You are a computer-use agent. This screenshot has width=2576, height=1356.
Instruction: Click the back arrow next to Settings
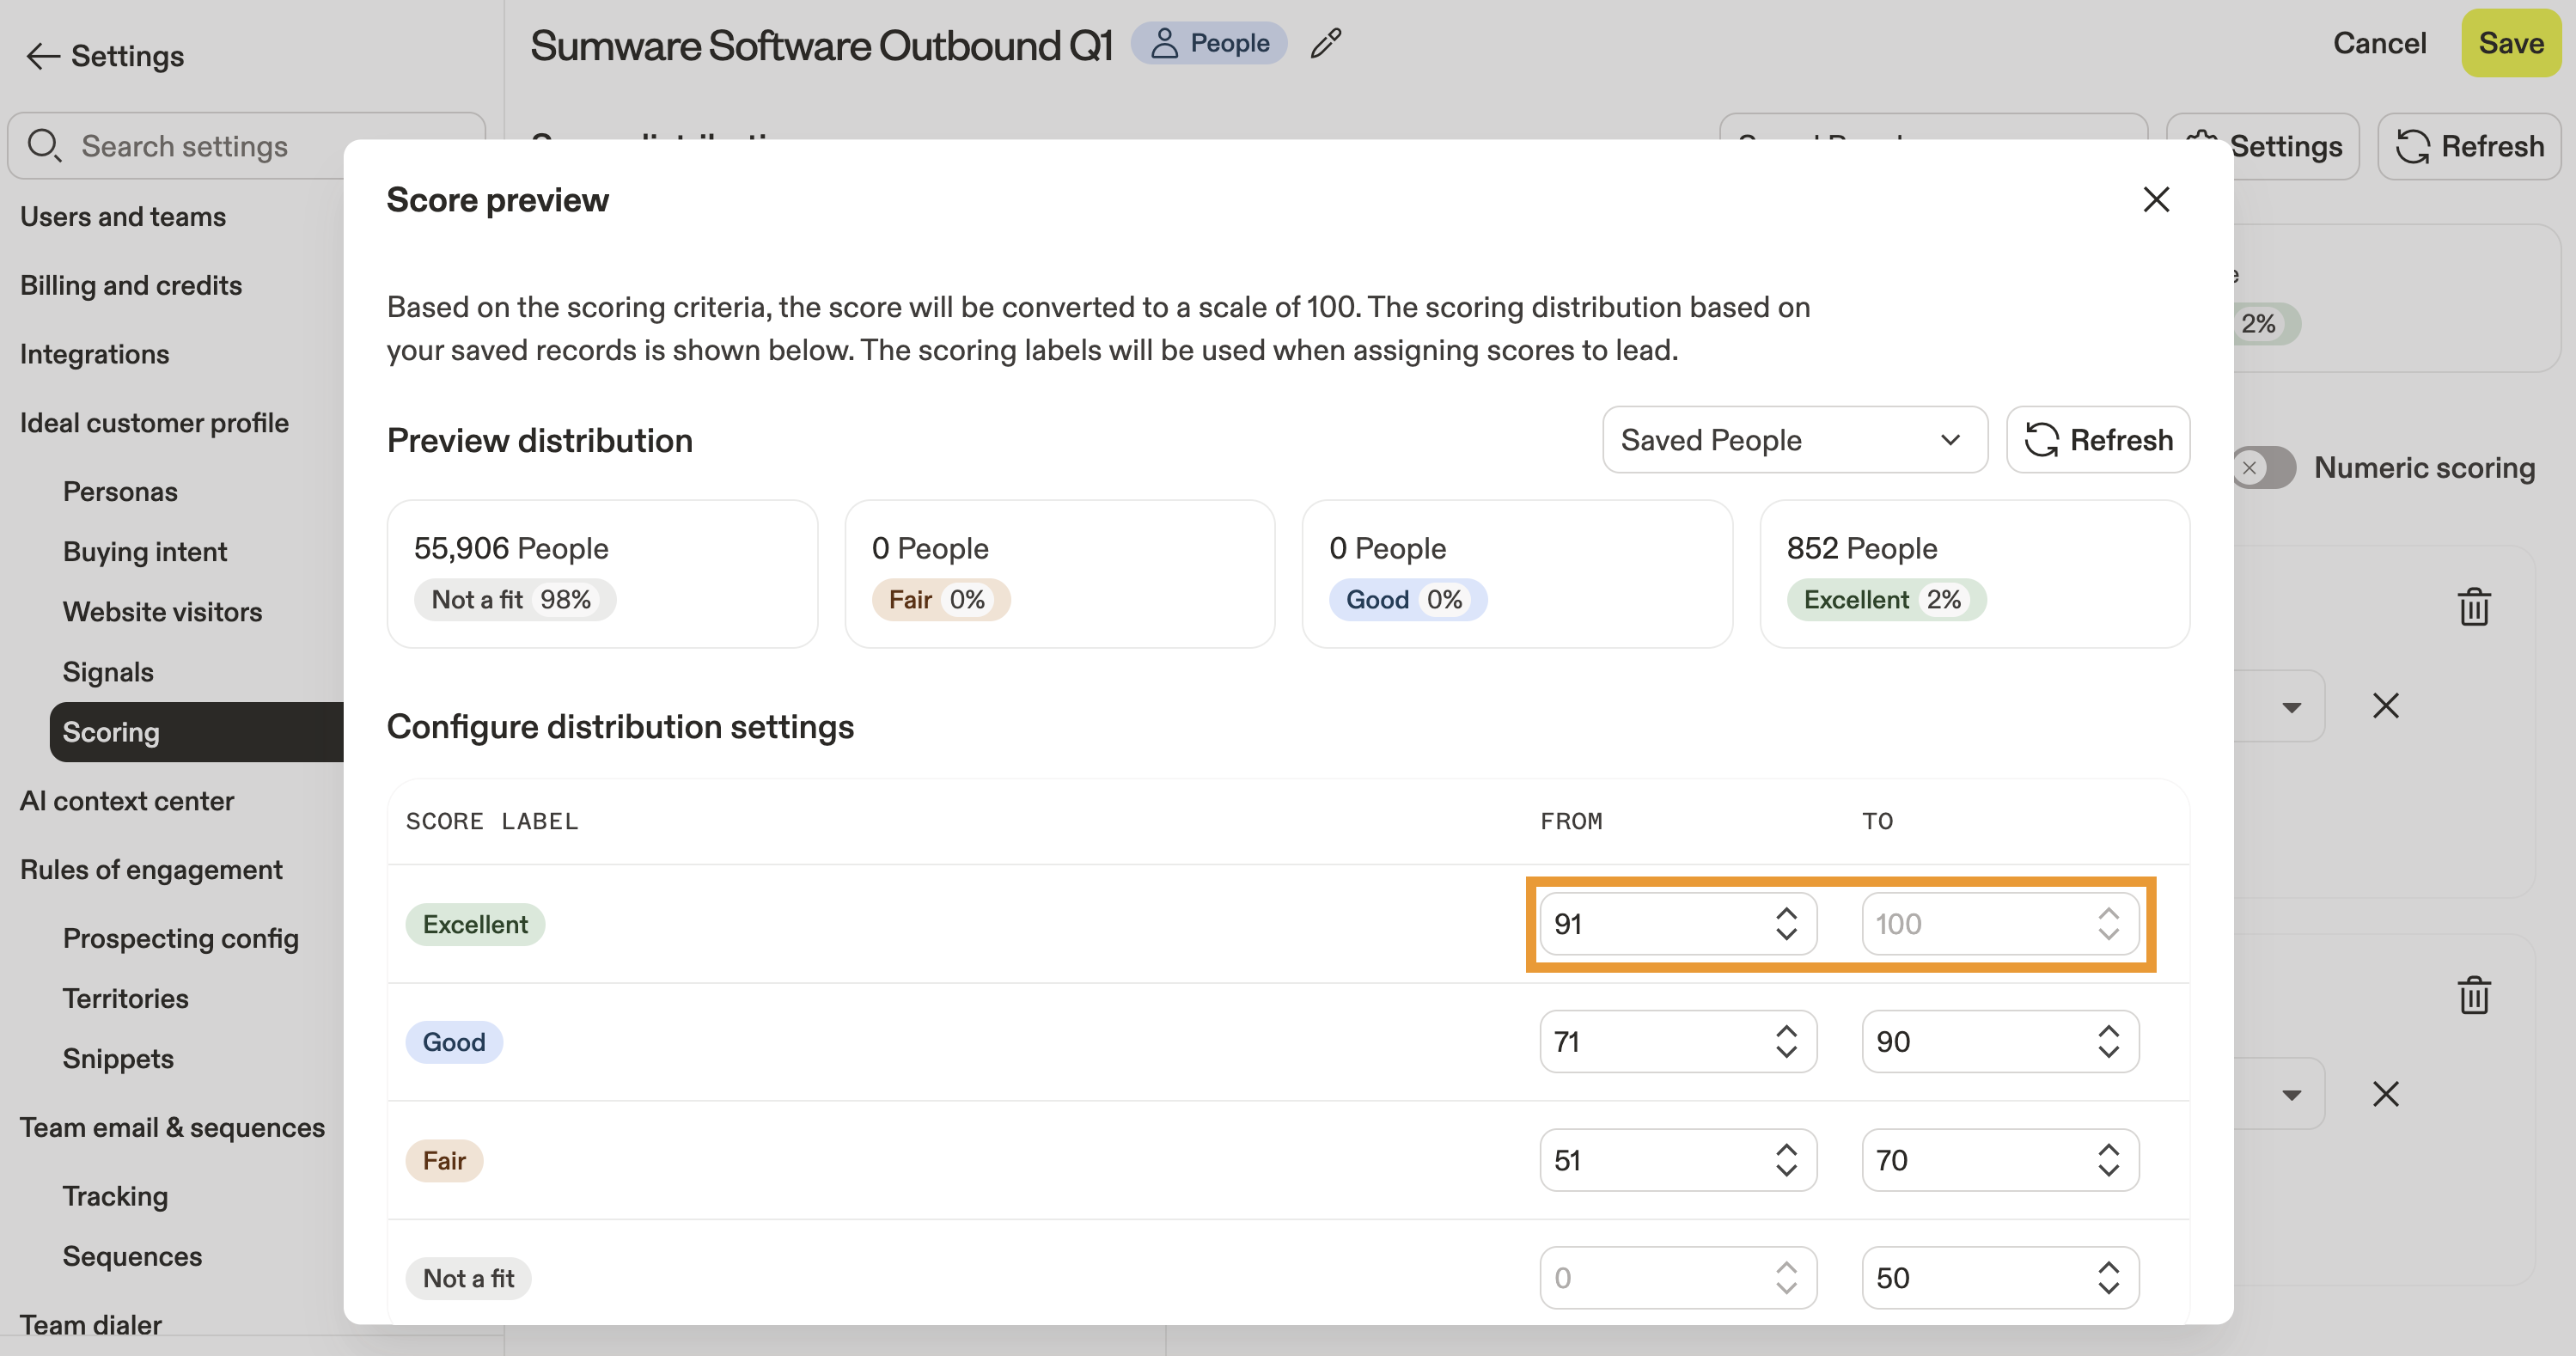click(42, 56)
